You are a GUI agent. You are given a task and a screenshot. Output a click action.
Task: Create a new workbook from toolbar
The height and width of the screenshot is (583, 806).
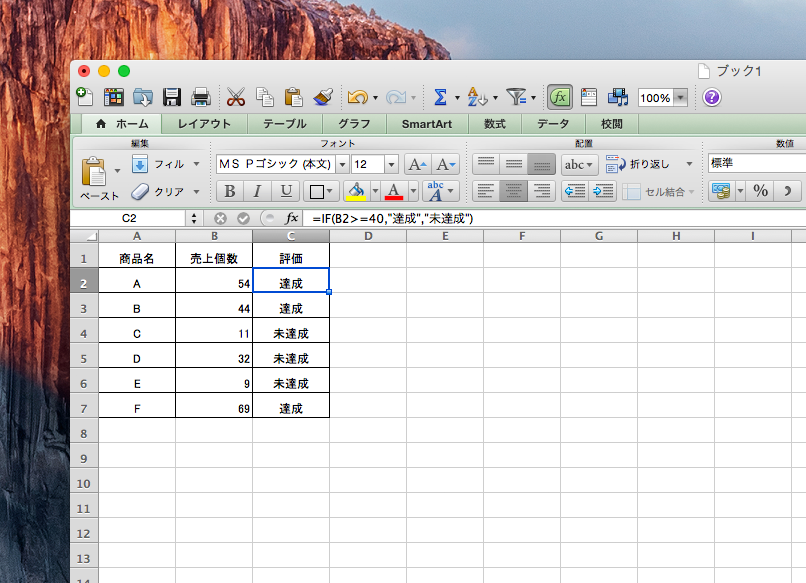pyautogui.click(x=84, y=97)
